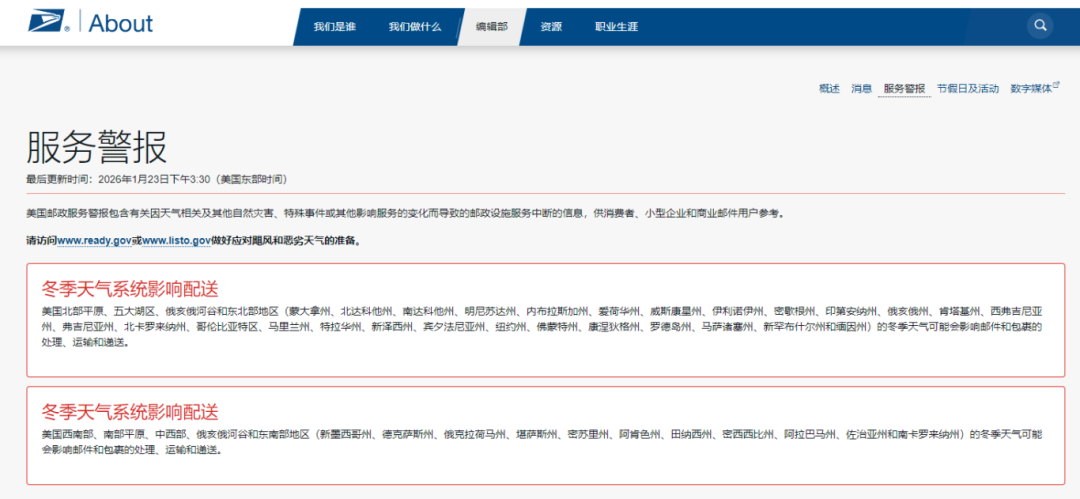Follow the www.listo.gov hyperlink
The height and width of the screenshot is (499, 1080).
(176, 241)
